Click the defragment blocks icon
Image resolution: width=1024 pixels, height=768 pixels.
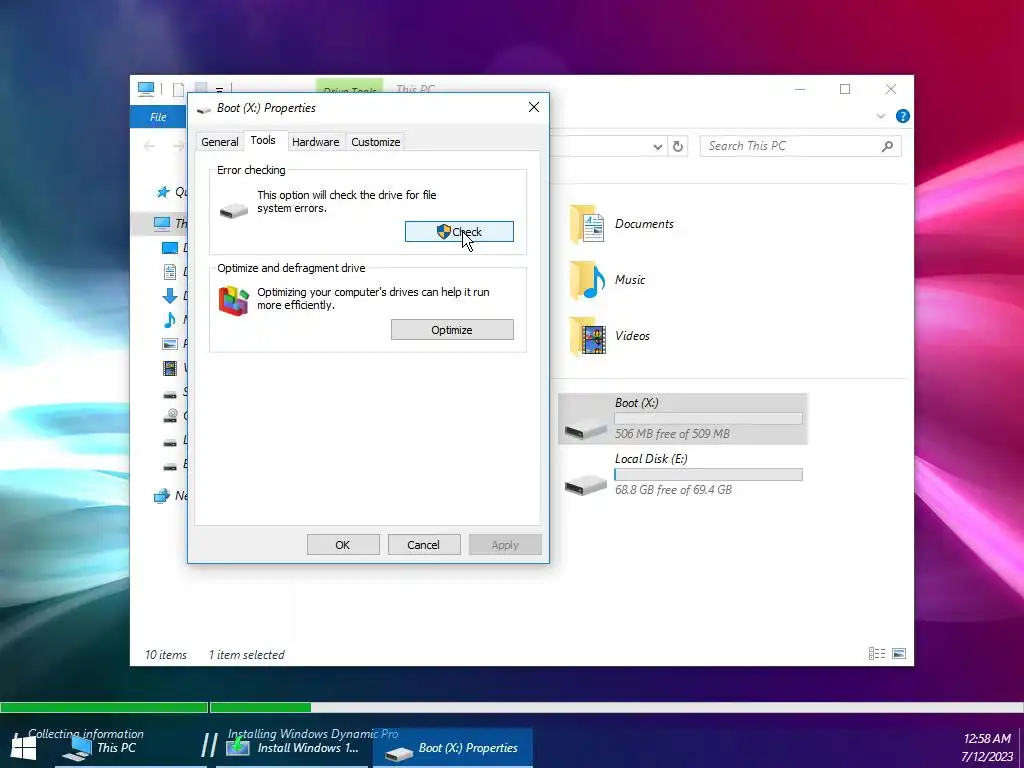coord(233,301)
